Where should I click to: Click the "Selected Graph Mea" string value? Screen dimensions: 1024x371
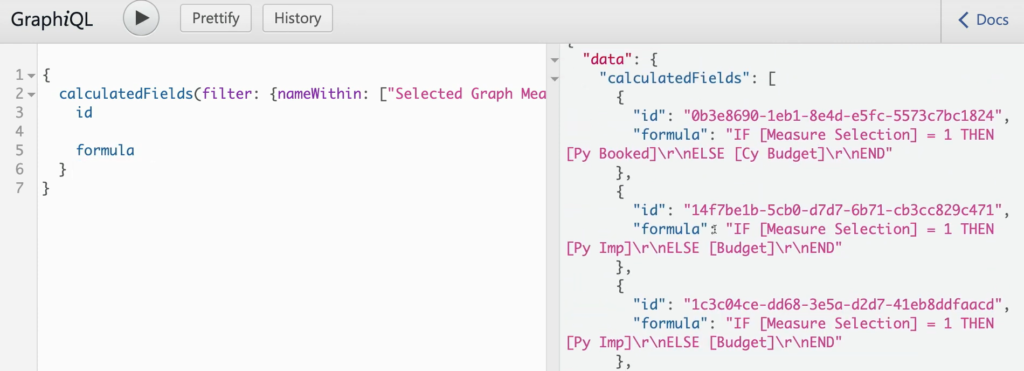click(x=466, y=94)
